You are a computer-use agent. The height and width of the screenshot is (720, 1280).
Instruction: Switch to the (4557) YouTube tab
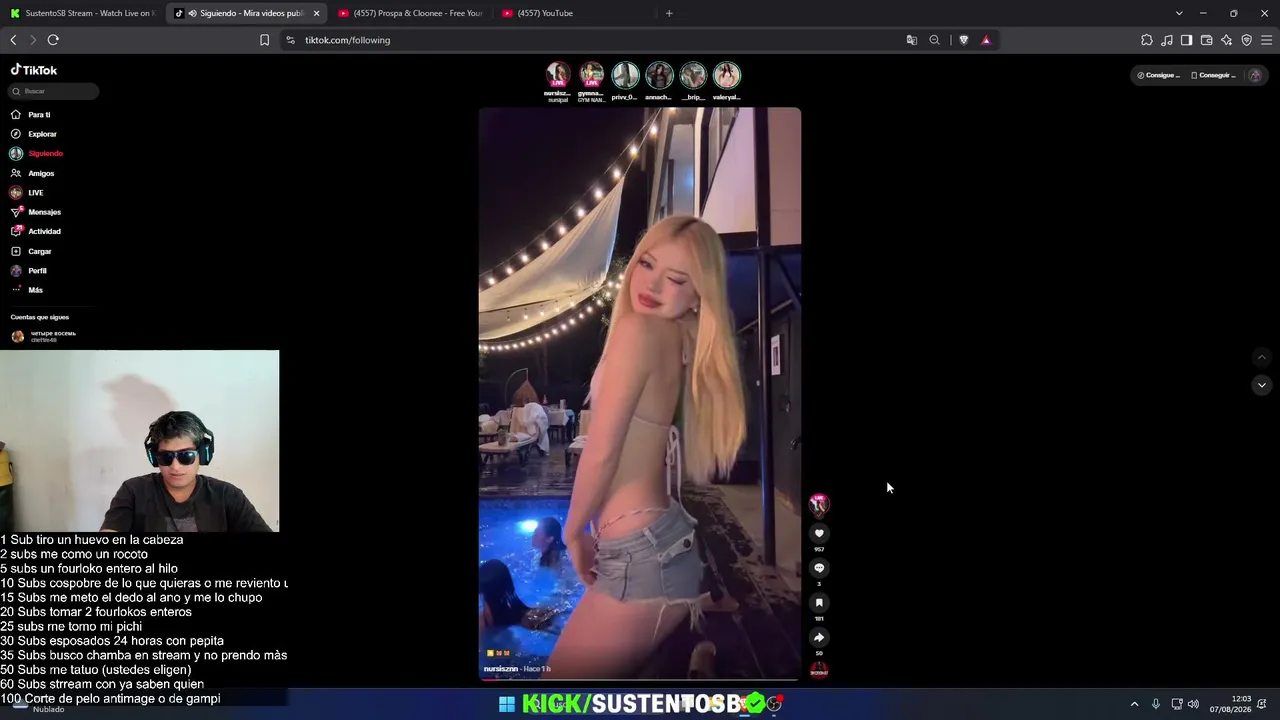coord(574,13)
